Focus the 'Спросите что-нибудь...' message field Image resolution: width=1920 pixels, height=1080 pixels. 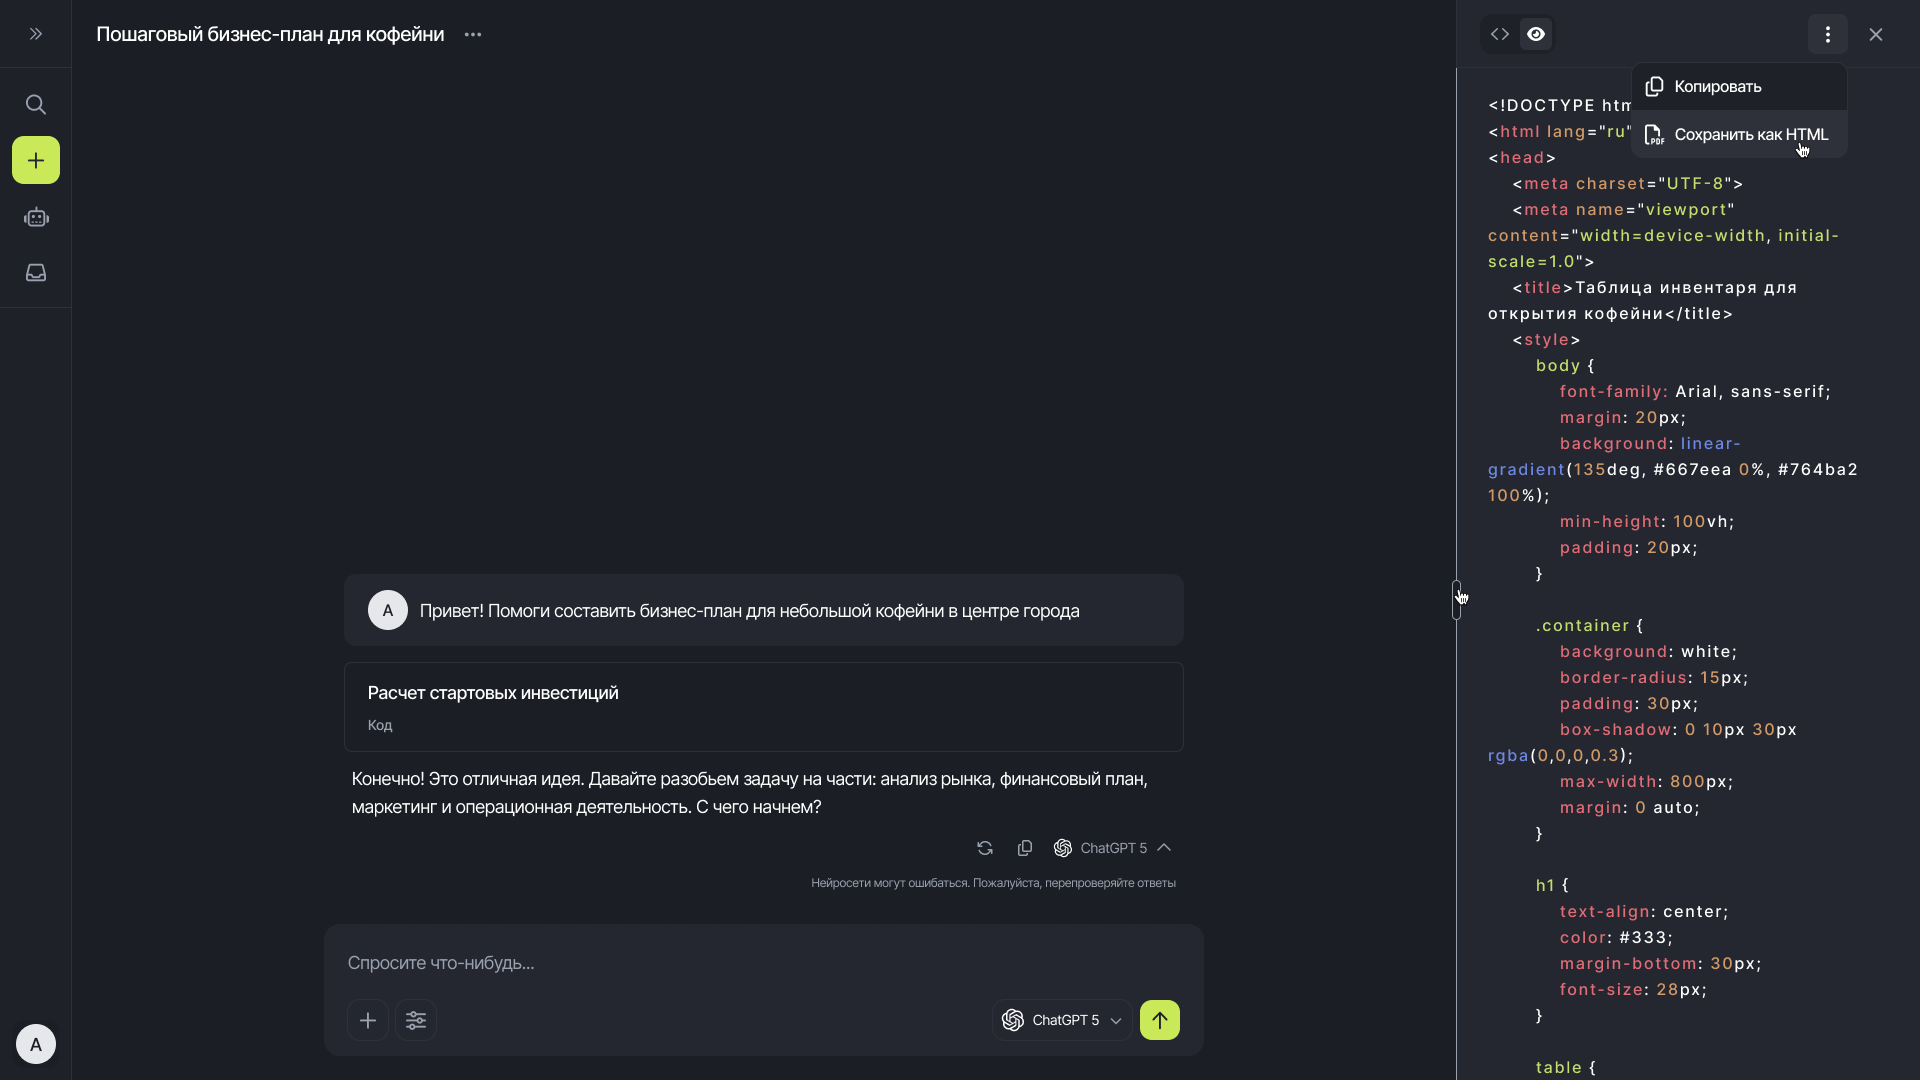(x=760, y=963)
